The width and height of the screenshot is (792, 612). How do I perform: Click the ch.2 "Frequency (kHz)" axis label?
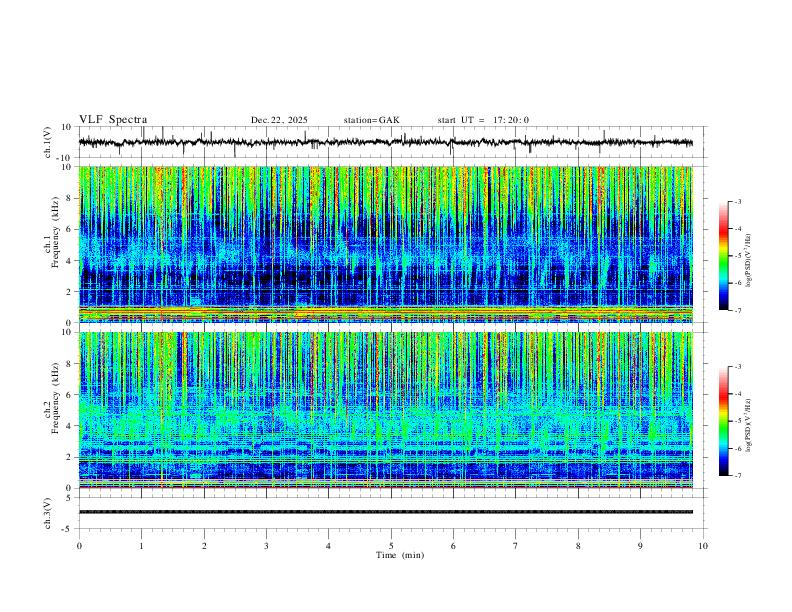point(56,398)
